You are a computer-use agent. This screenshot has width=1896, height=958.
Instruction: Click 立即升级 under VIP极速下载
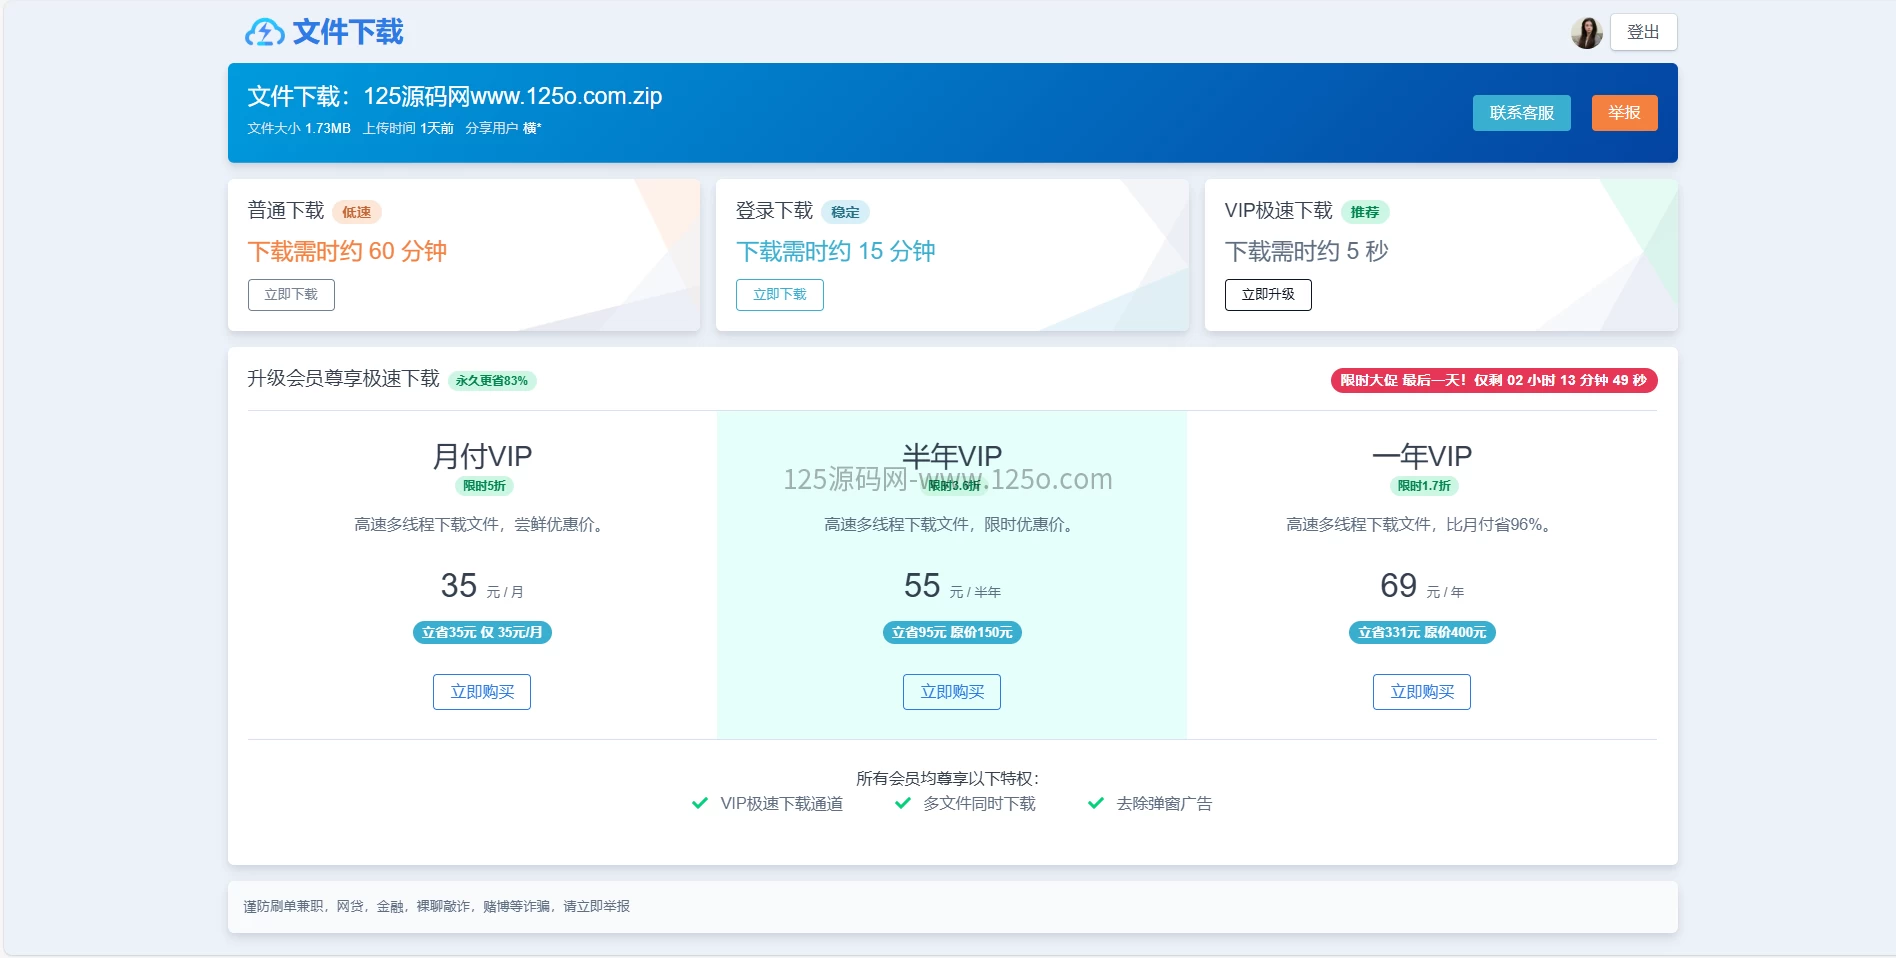tap(1267, 295)
